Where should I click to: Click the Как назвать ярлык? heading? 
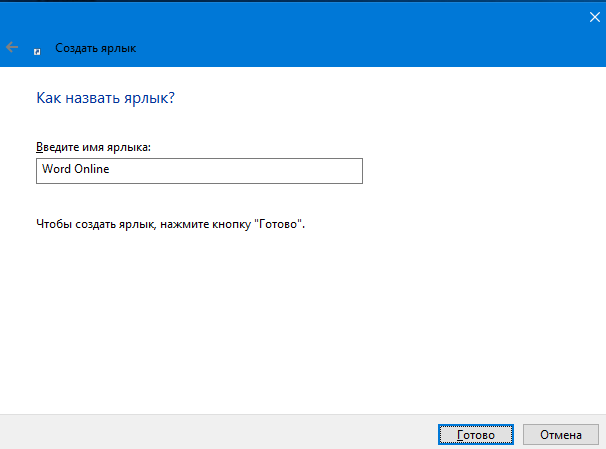[106, 98]
